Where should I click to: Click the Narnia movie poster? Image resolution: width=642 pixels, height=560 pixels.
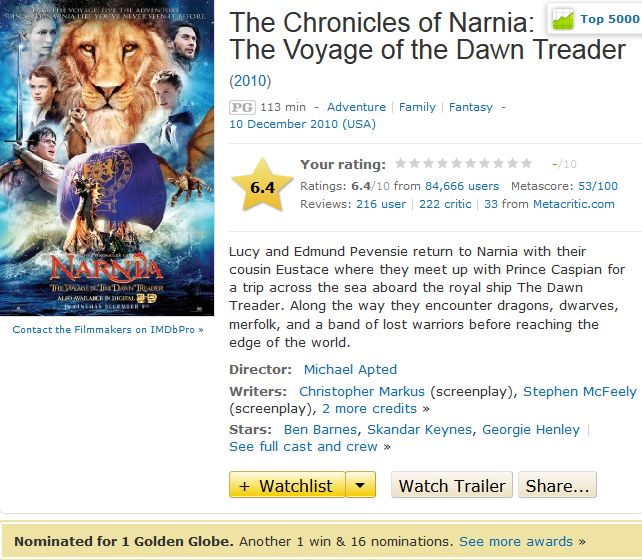[x=107, y=158]
